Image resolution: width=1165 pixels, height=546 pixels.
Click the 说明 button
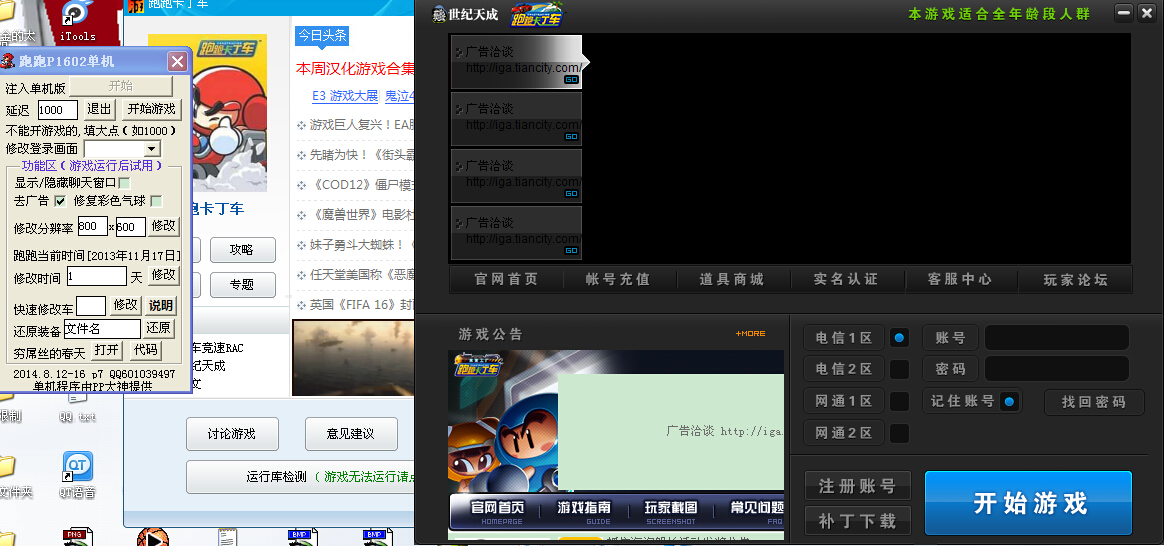tap(161, 305)
